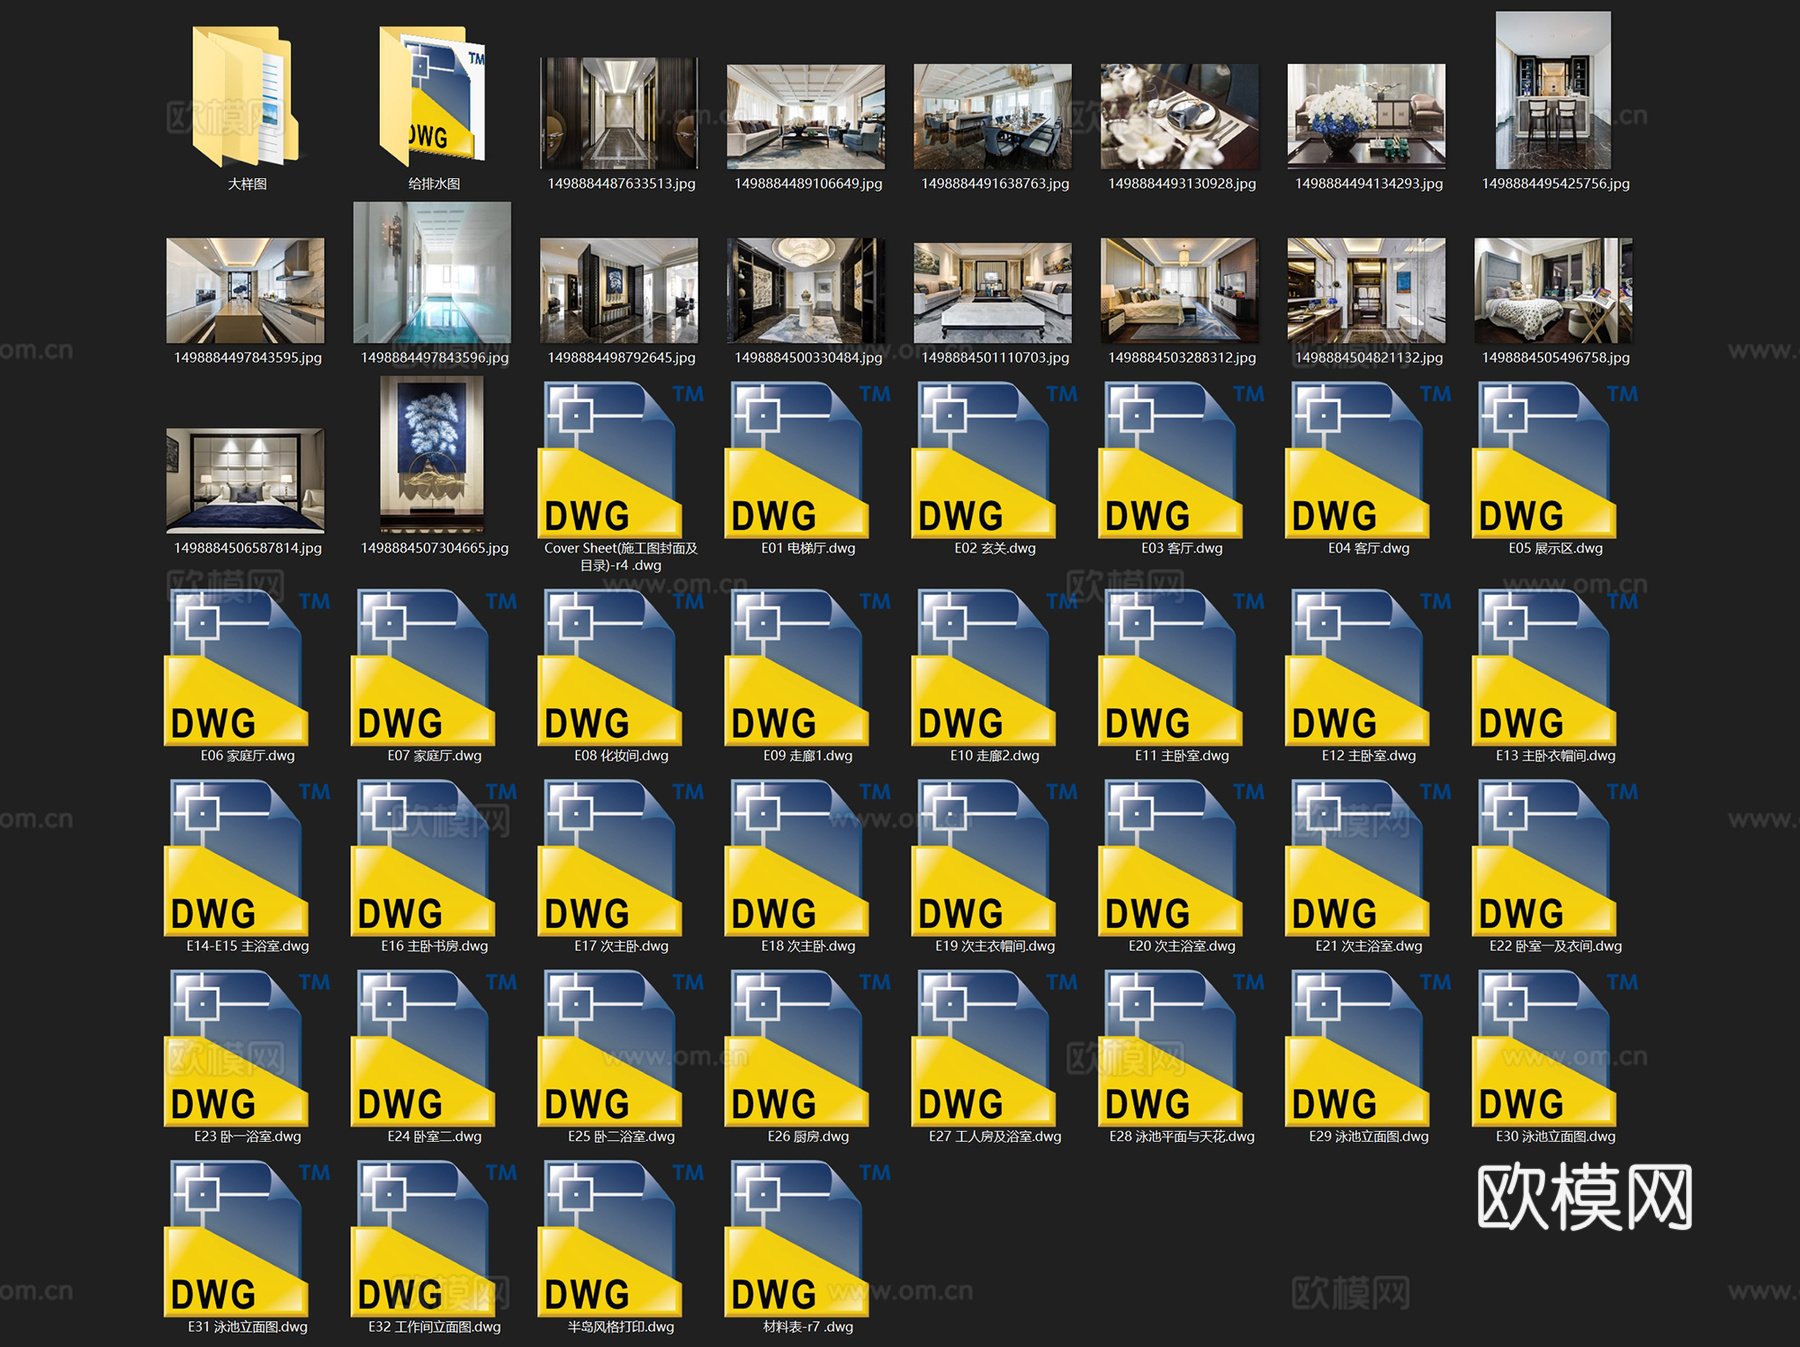Open image thumbnail 1498884504821132.jpg
The image size is (1800, 1347).
coord(1367,291)
